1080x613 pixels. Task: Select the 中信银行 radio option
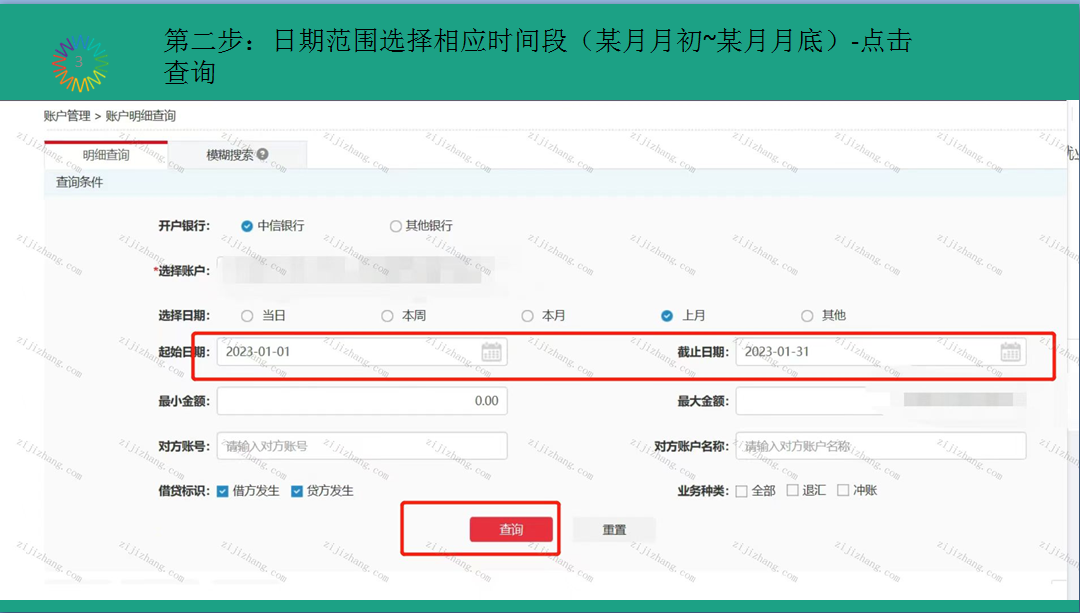coord(247,226)
